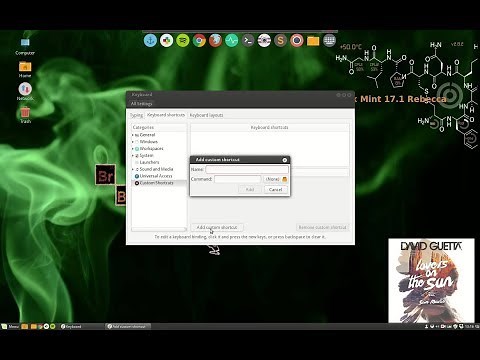
Task: Open the anchor Docky icon in the dock
Action: [x=150, y=41]
